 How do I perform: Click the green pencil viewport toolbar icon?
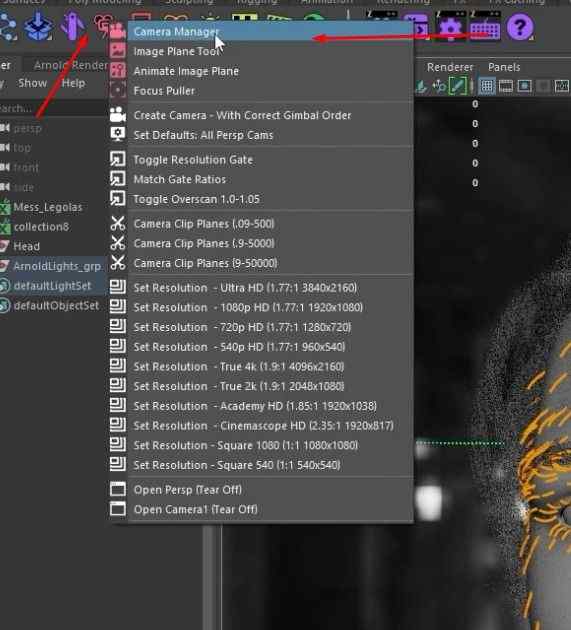coord(457,86)
